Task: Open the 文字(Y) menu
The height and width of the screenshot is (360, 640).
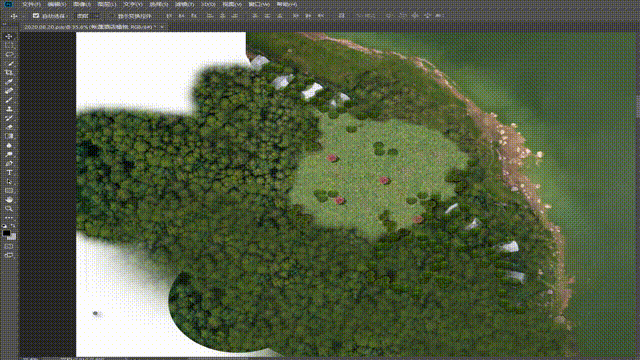Action: [133, 4]
